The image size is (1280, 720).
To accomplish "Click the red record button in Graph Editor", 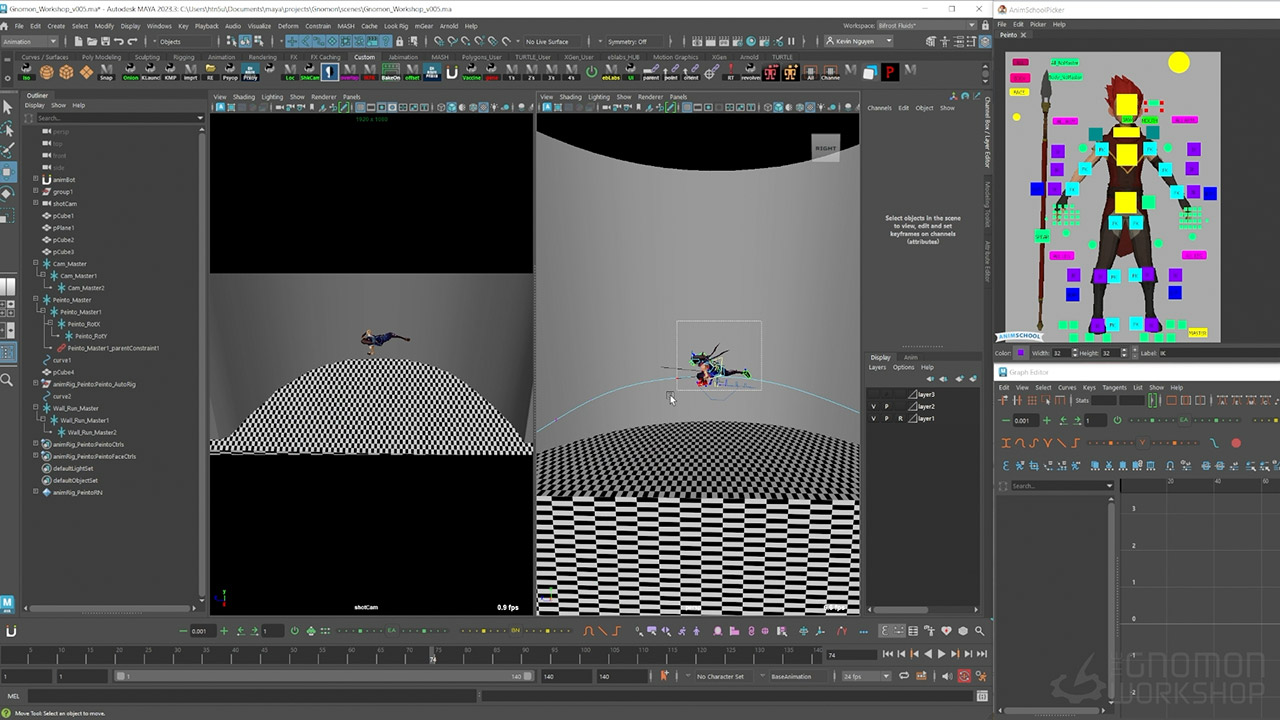I will (x=1236, y=443).
